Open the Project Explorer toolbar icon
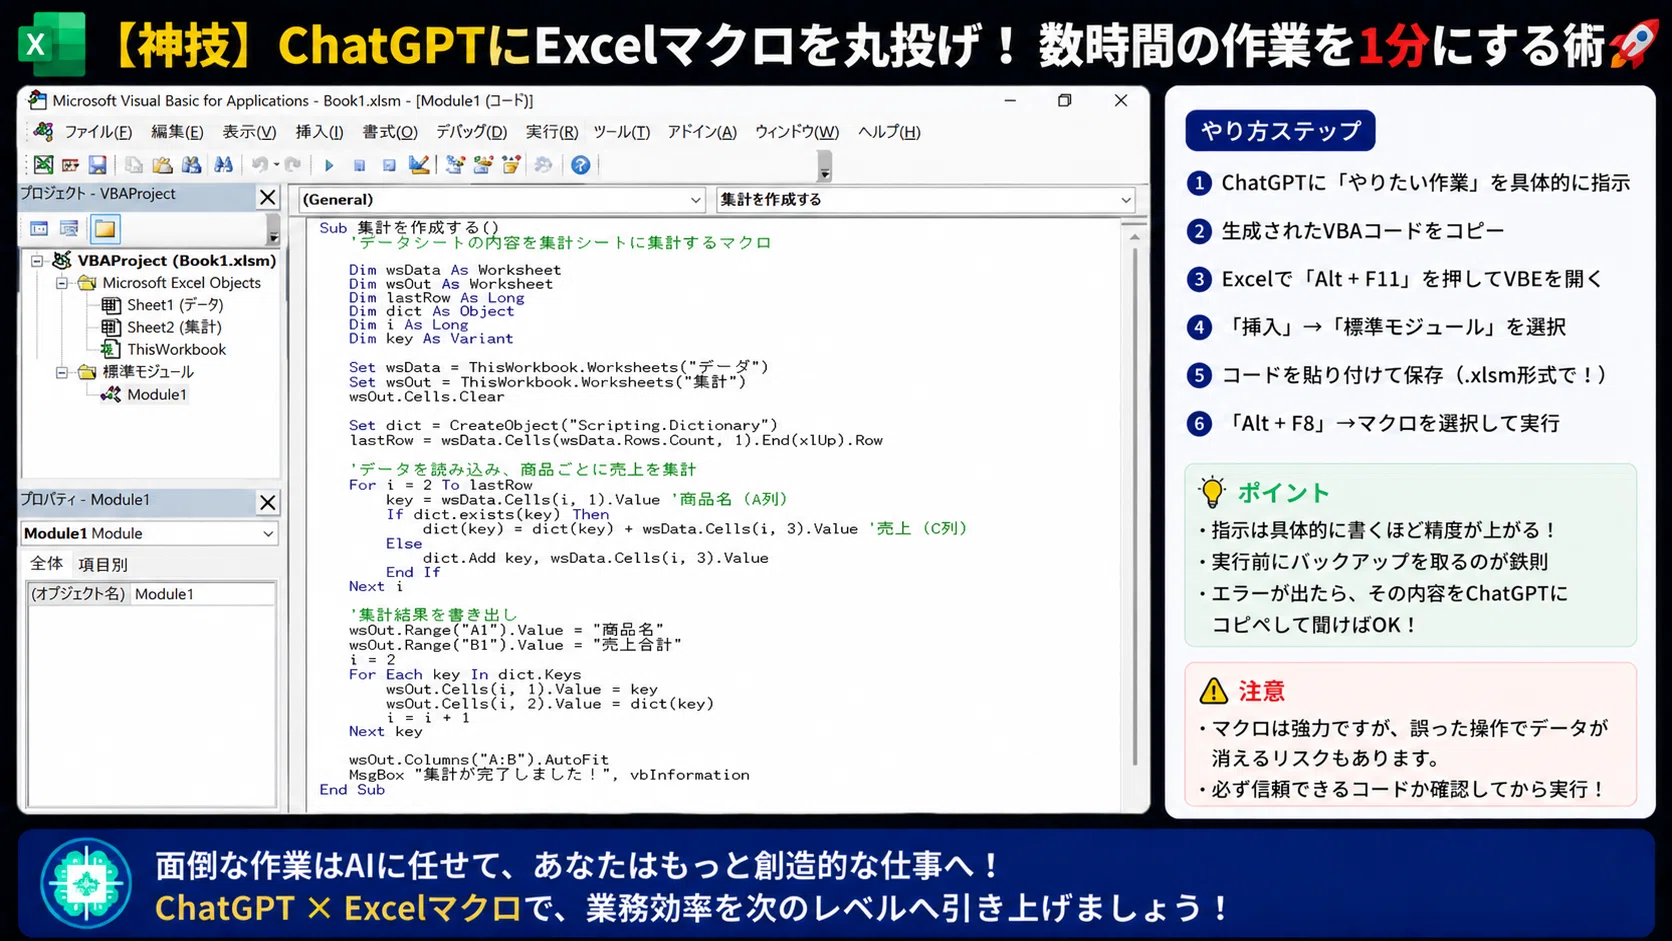Screen dimensions: 1672x941 (x=455, y=165)
